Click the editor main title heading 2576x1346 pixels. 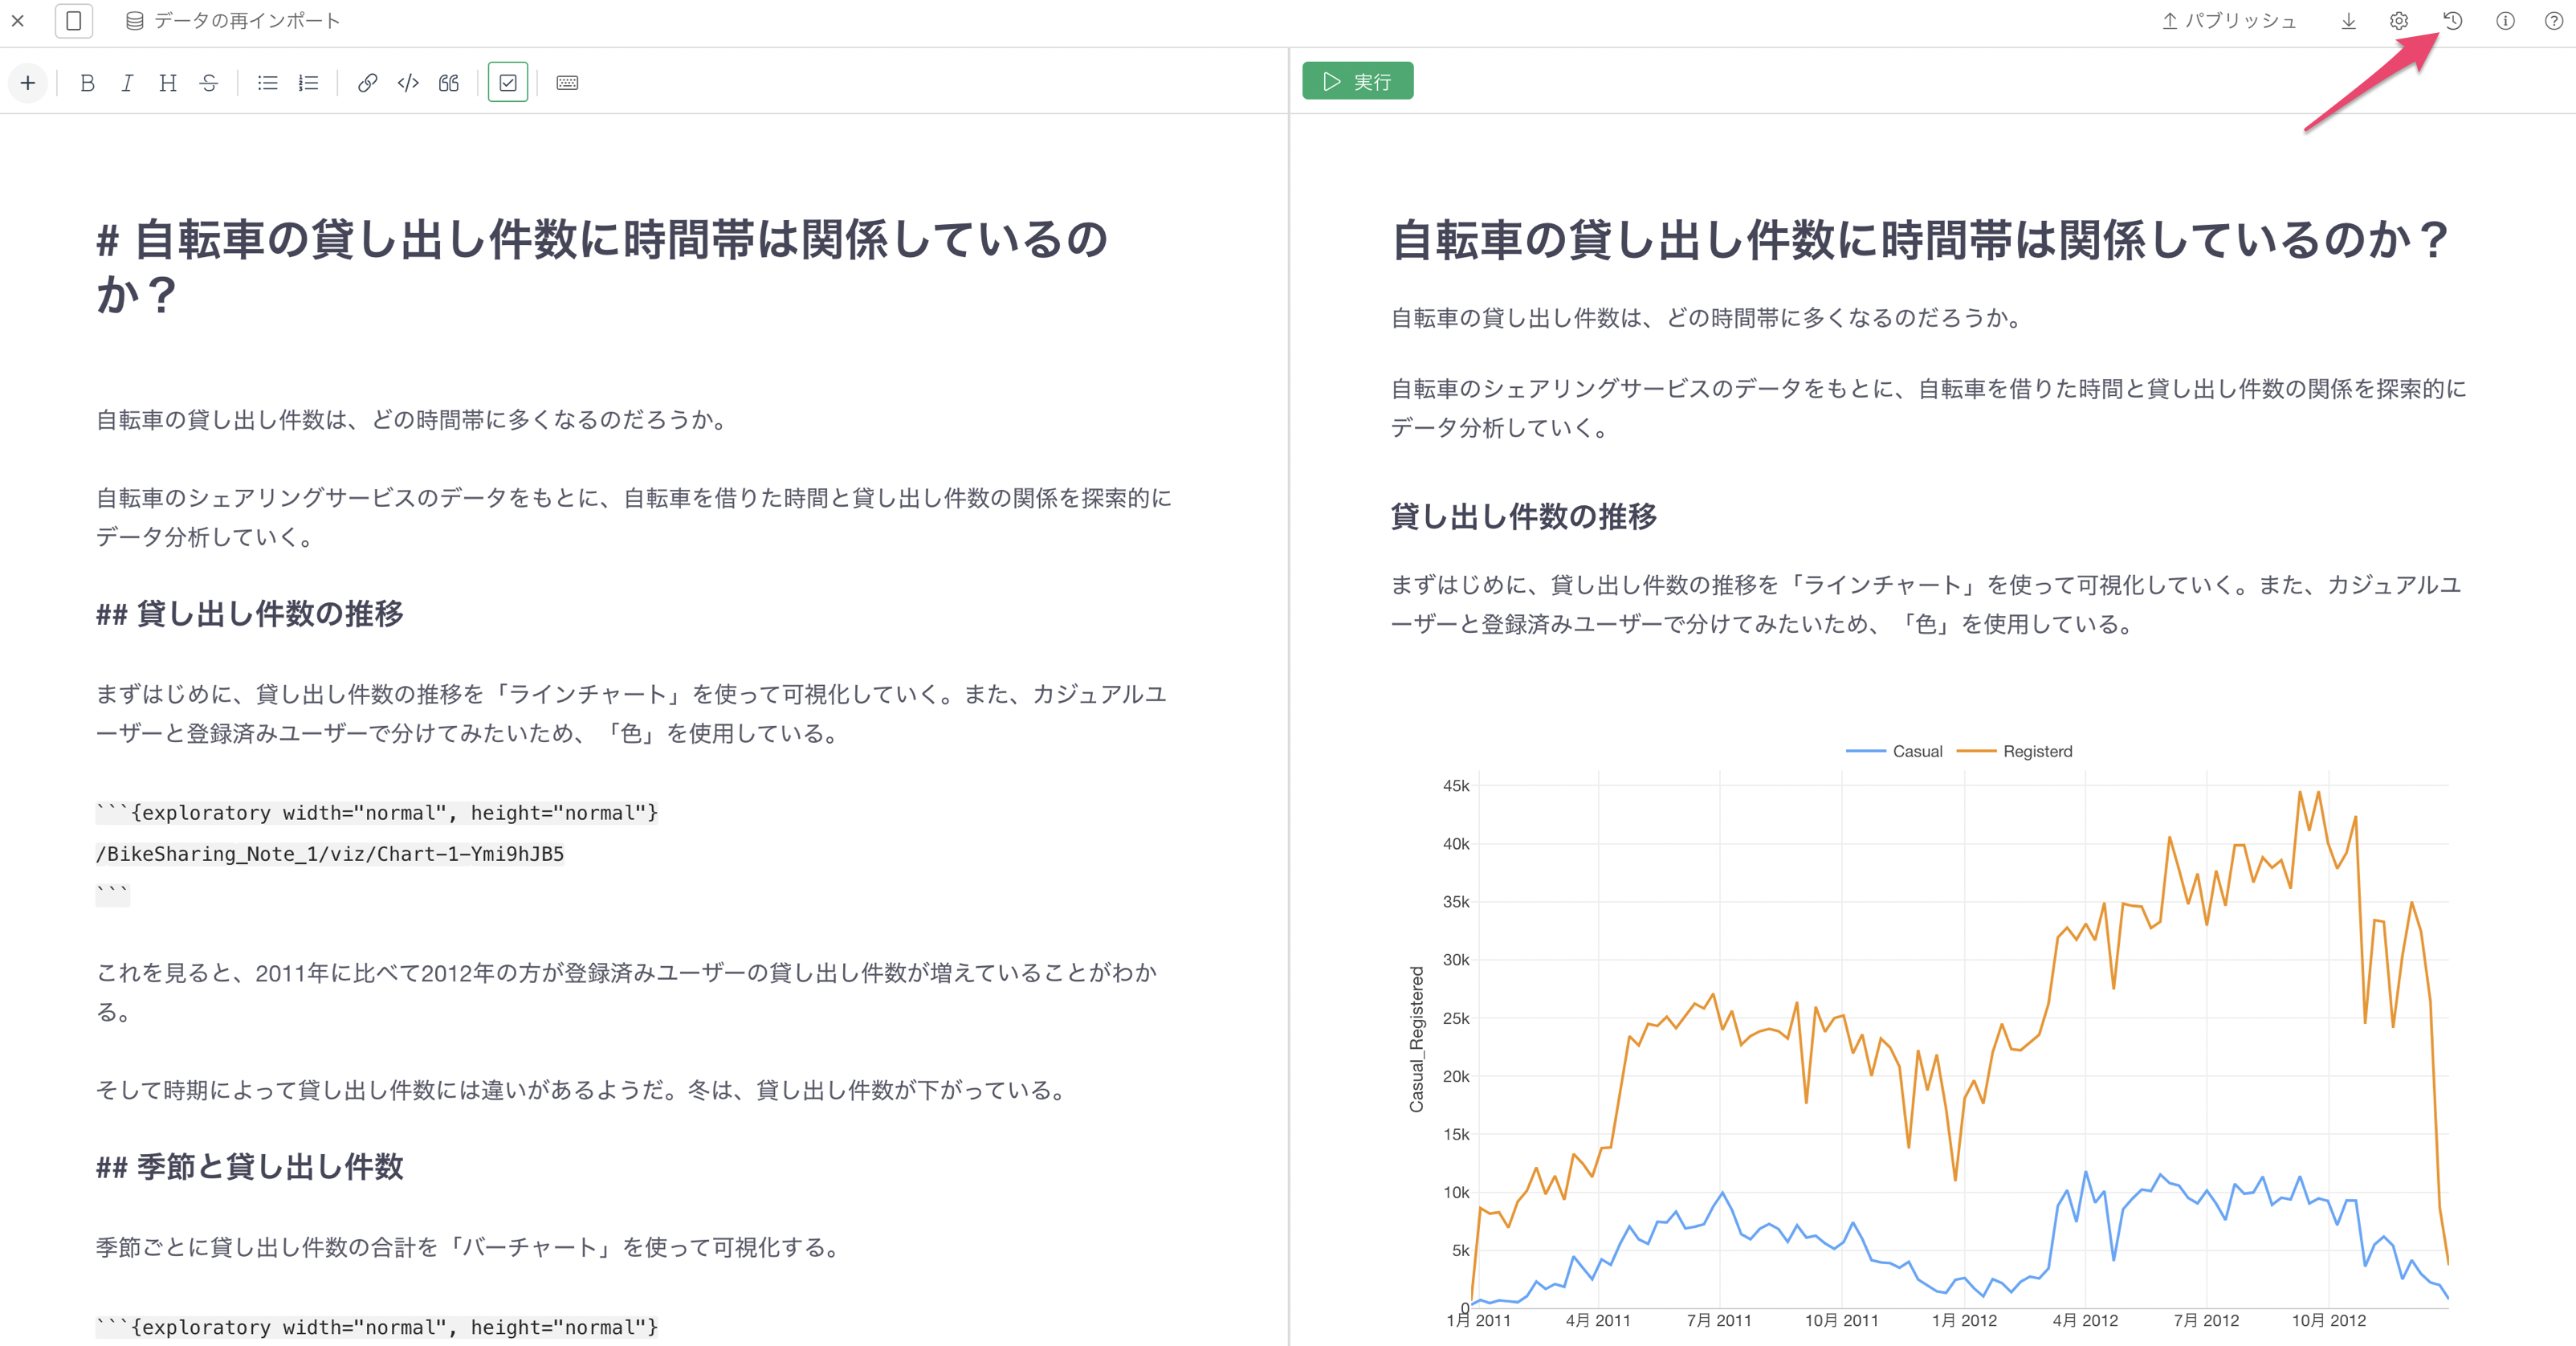click(x=602, y=266)
